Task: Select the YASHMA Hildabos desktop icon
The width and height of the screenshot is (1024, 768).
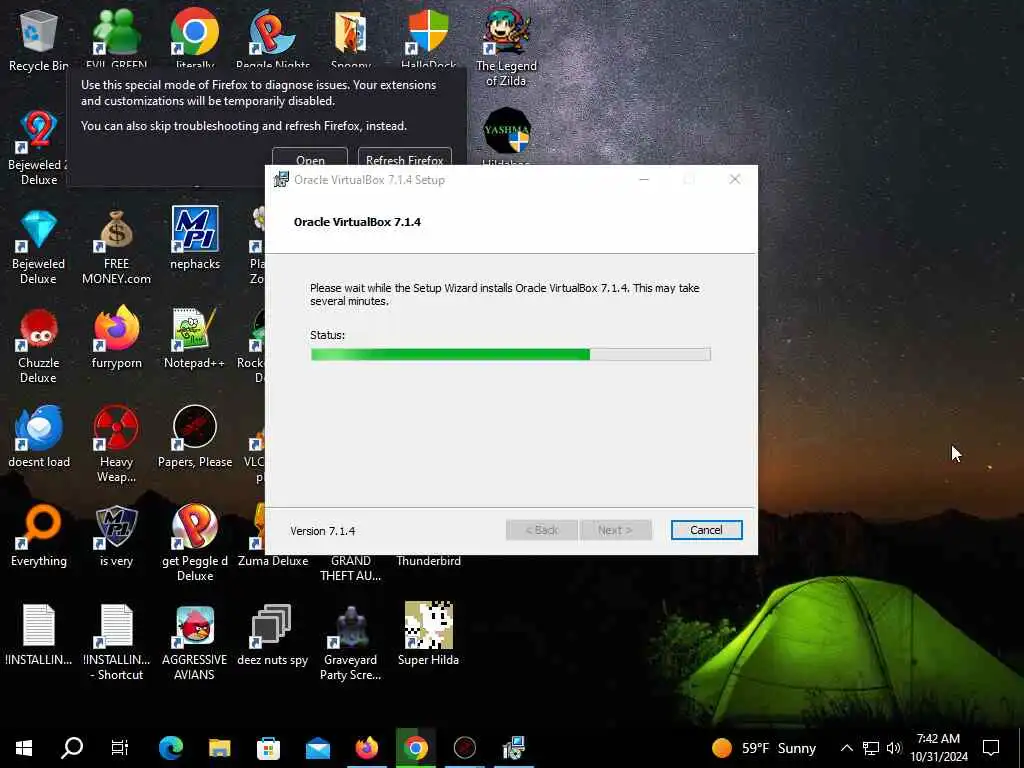Action: [506, 135]
